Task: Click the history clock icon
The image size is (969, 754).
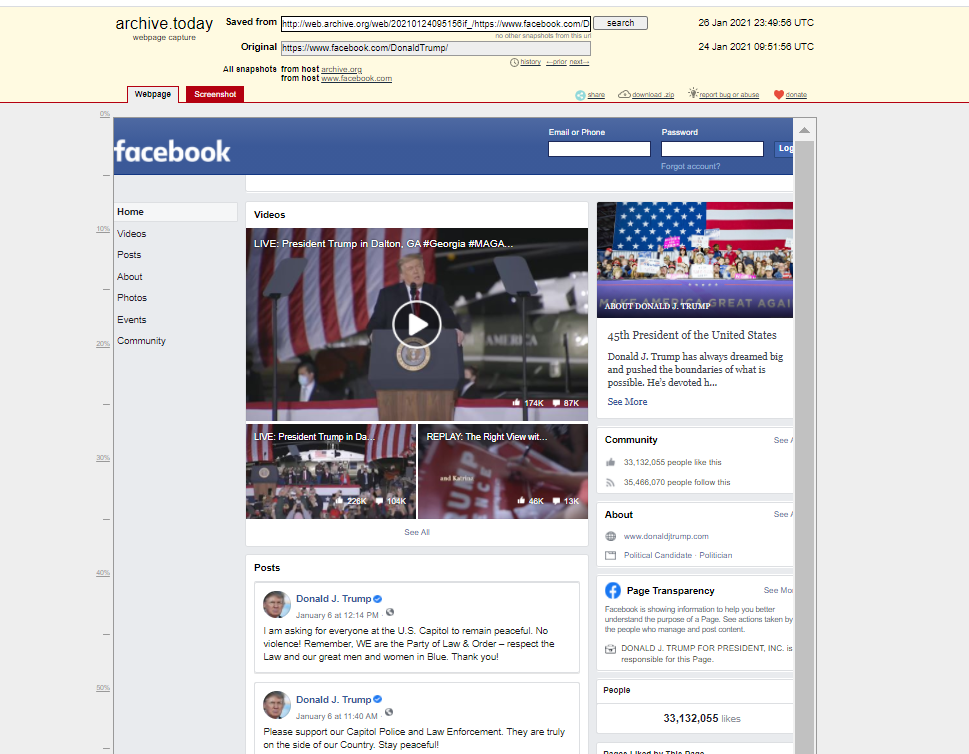Action: click(512, 61)
